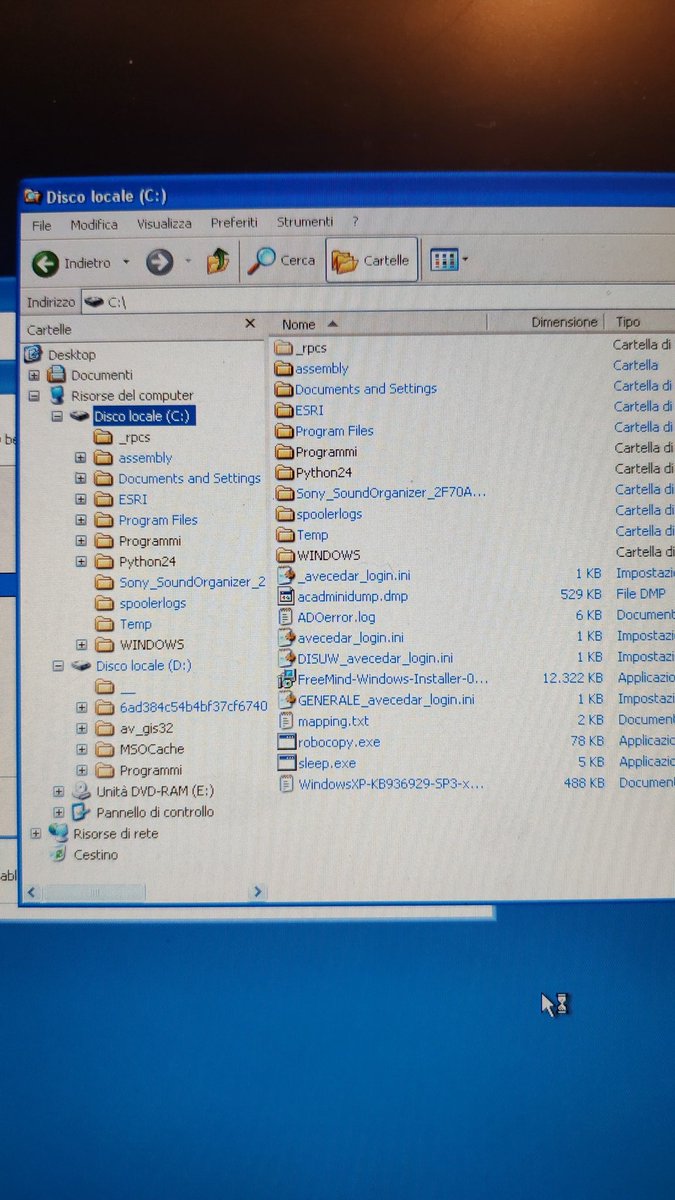This screenshot has height=1200, width=675.
Task: Select acadminidump.dmp file icon
Action: pyautogui.click(x=285, y=597)
